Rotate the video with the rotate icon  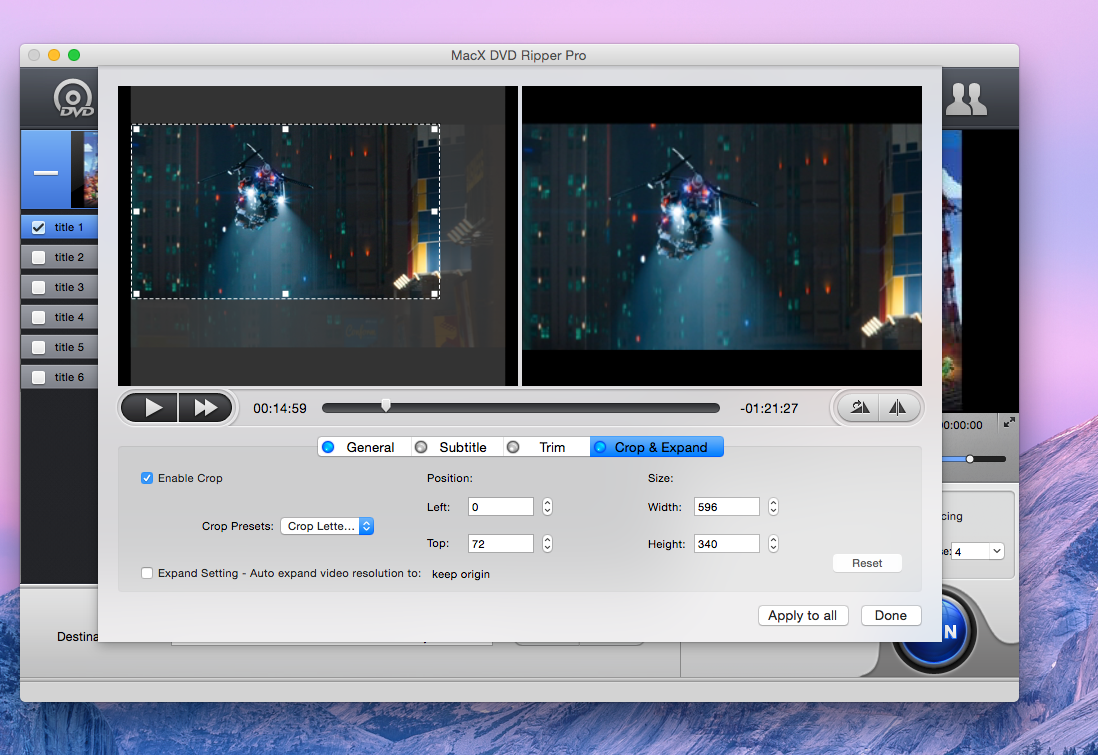(x=860, y=408)
